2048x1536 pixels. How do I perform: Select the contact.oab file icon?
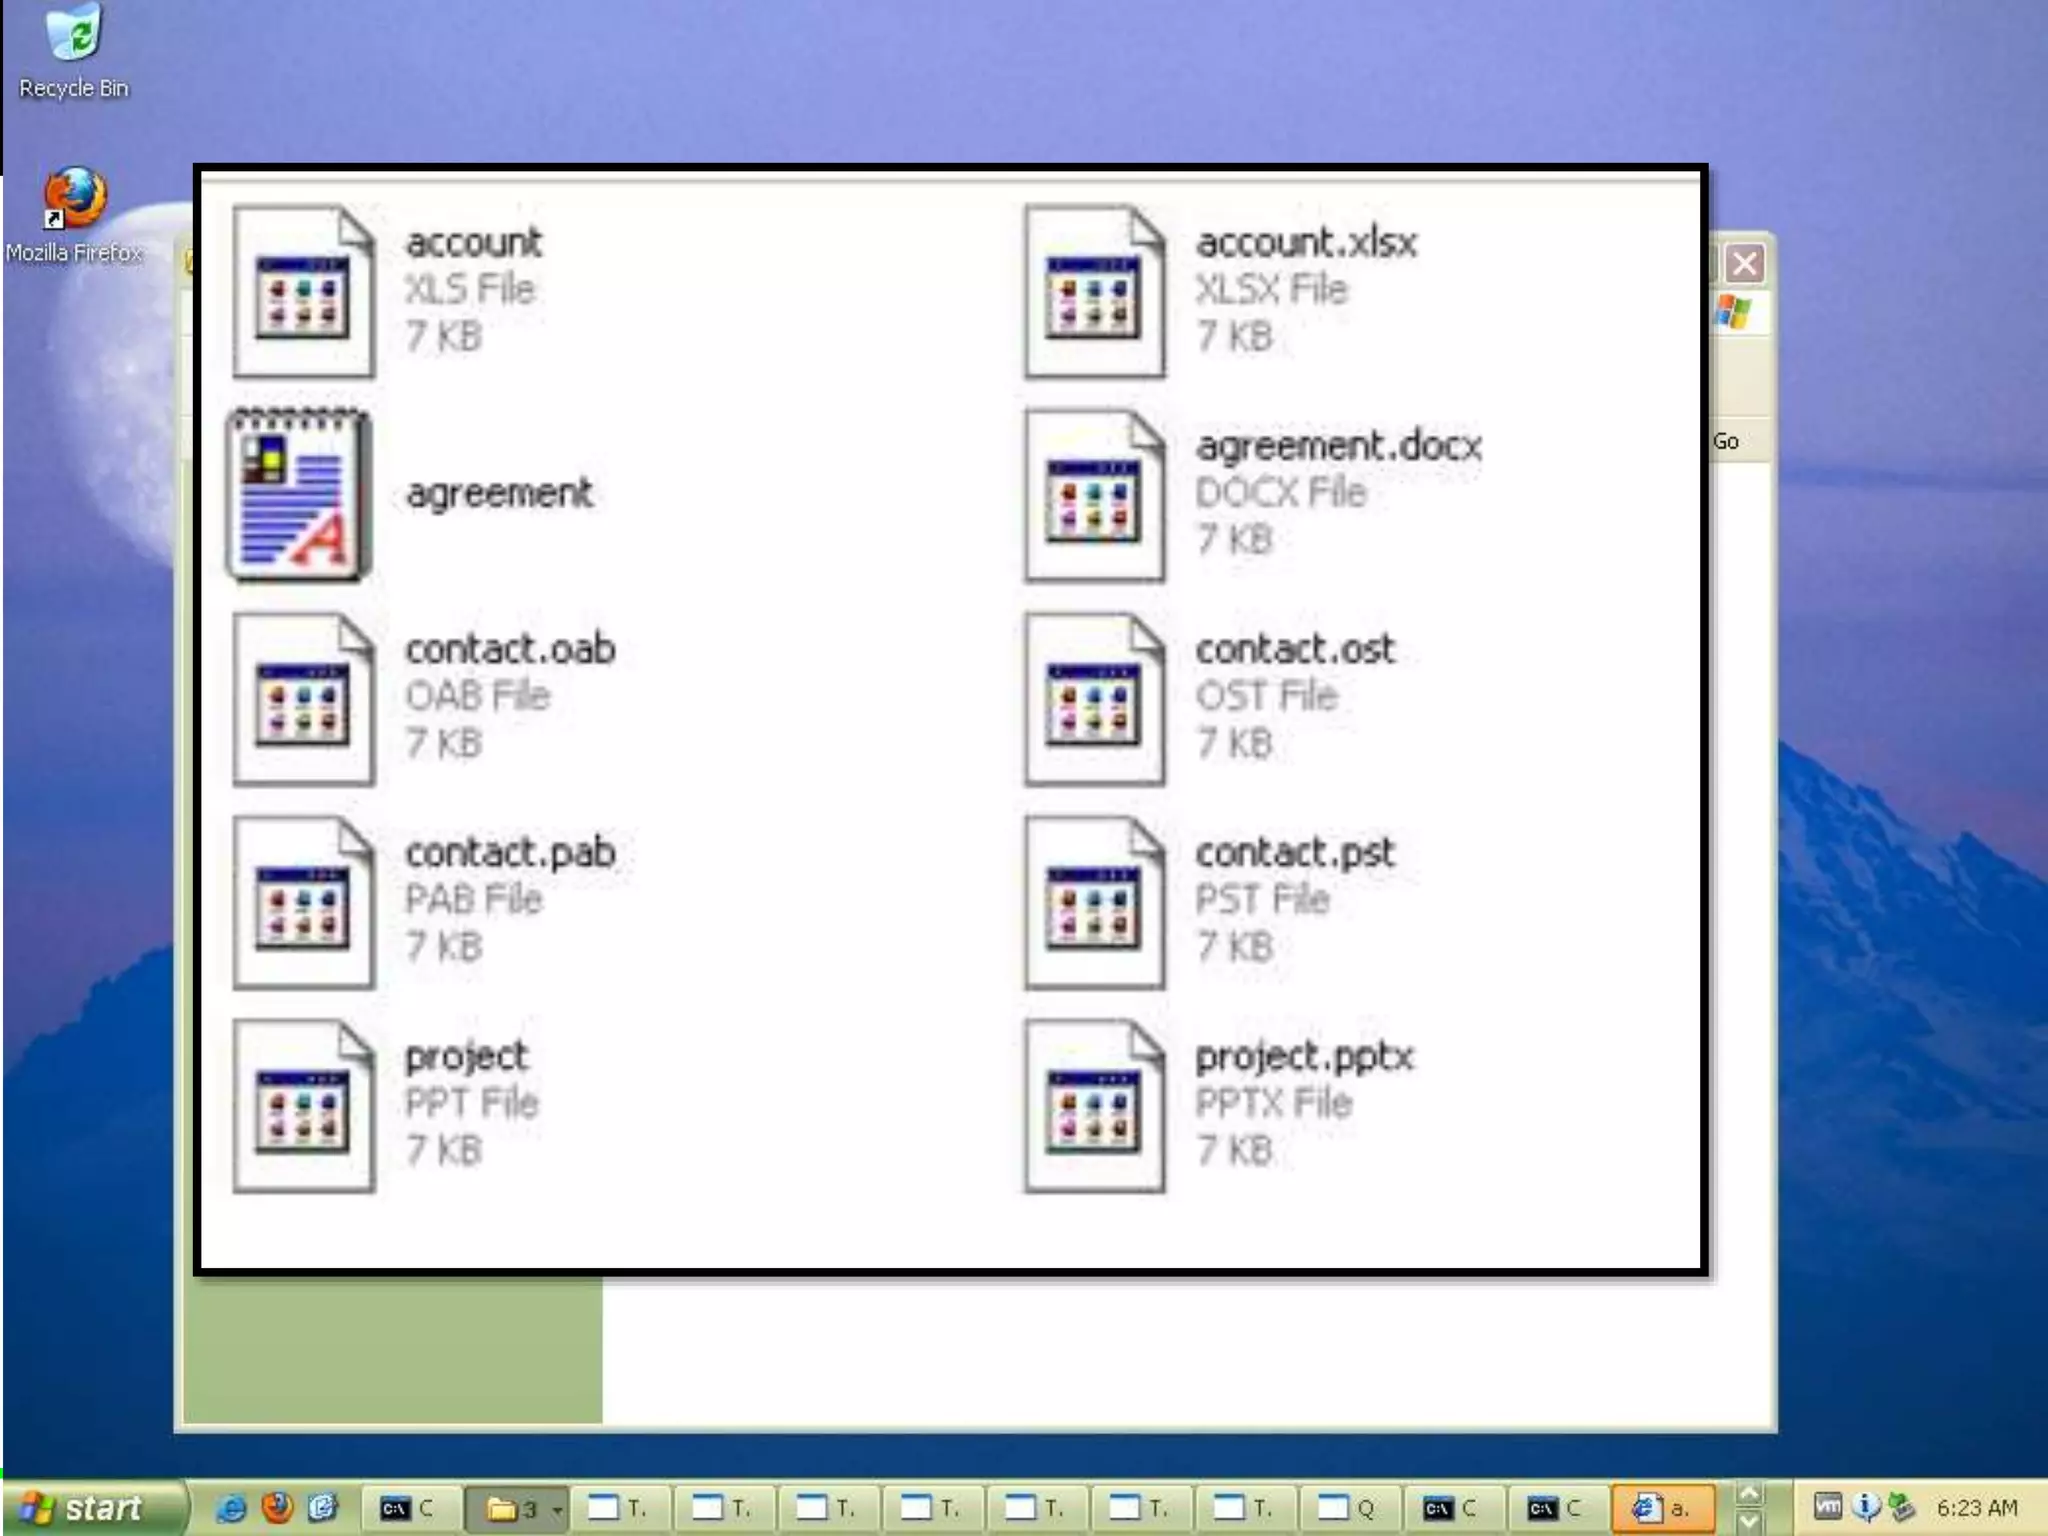click(303, 699)
